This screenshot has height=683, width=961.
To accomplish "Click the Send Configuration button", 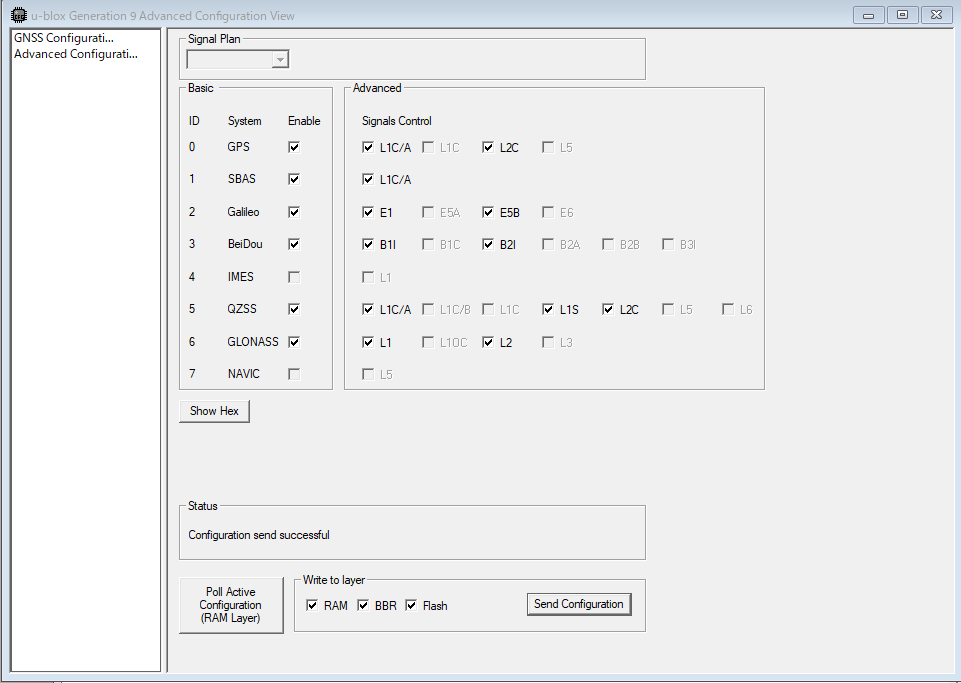I will click(x=579, y=604).
